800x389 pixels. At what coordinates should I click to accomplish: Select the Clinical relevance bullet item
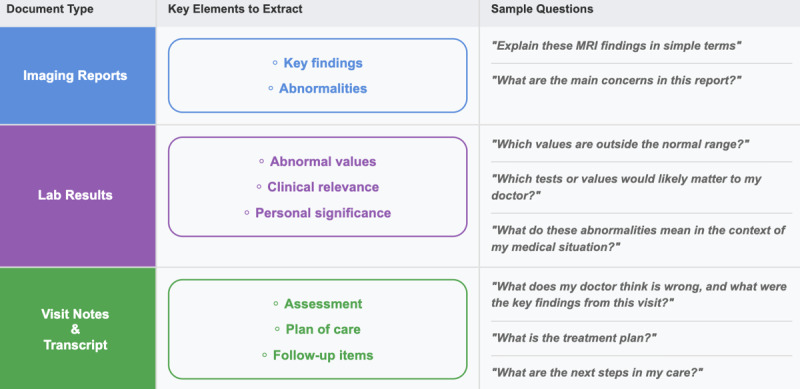pos(317,187)
